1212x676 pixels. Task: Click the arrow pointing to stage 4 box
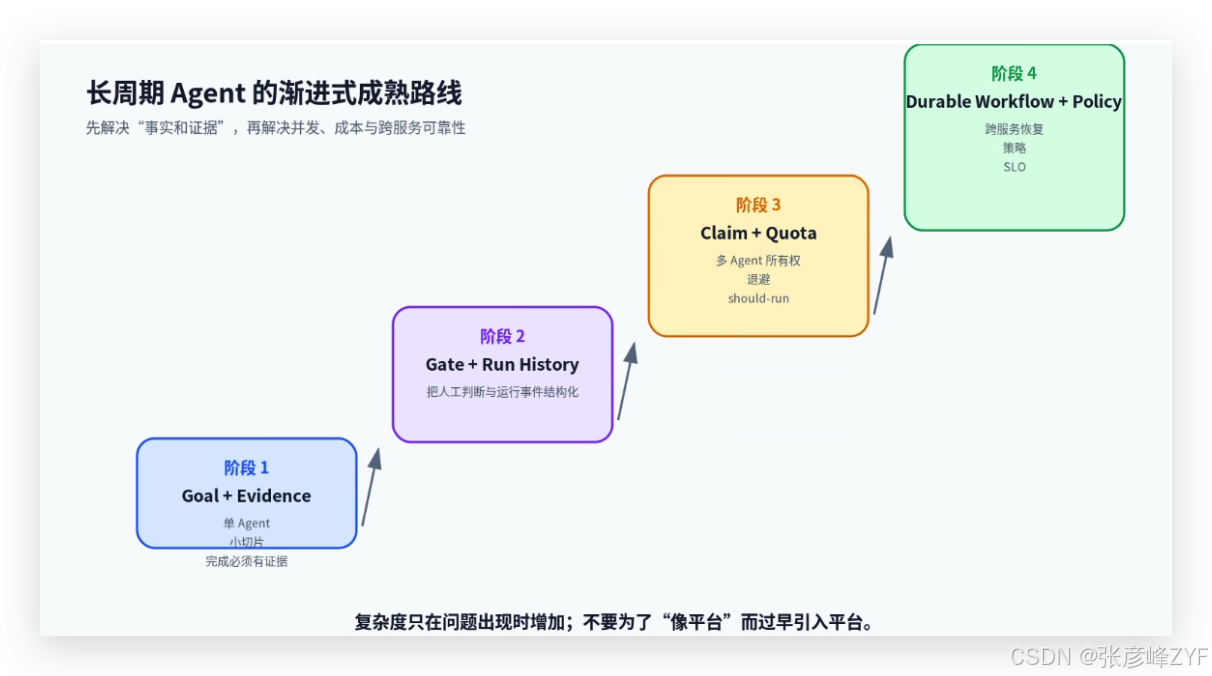(883, 275)
